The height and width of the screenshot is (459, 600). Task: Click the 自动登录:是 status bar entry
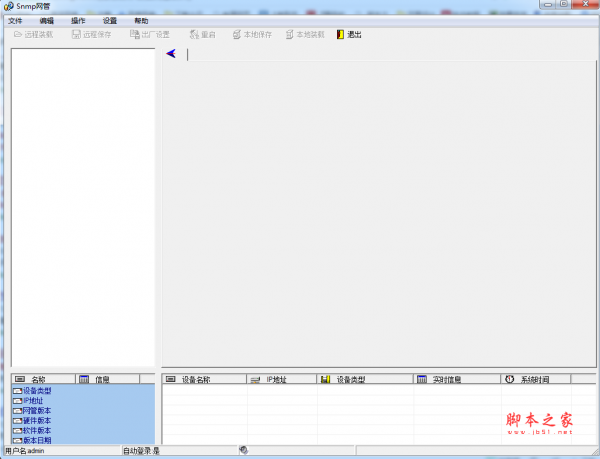[179, 451]
